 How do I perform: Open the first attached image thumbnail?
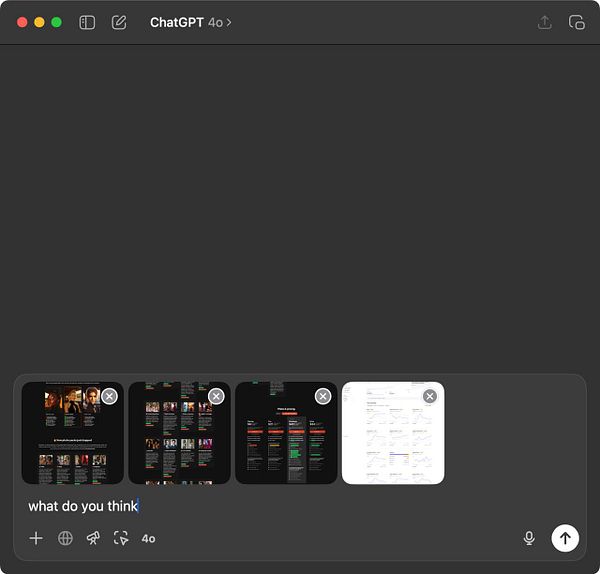(73, 433)
